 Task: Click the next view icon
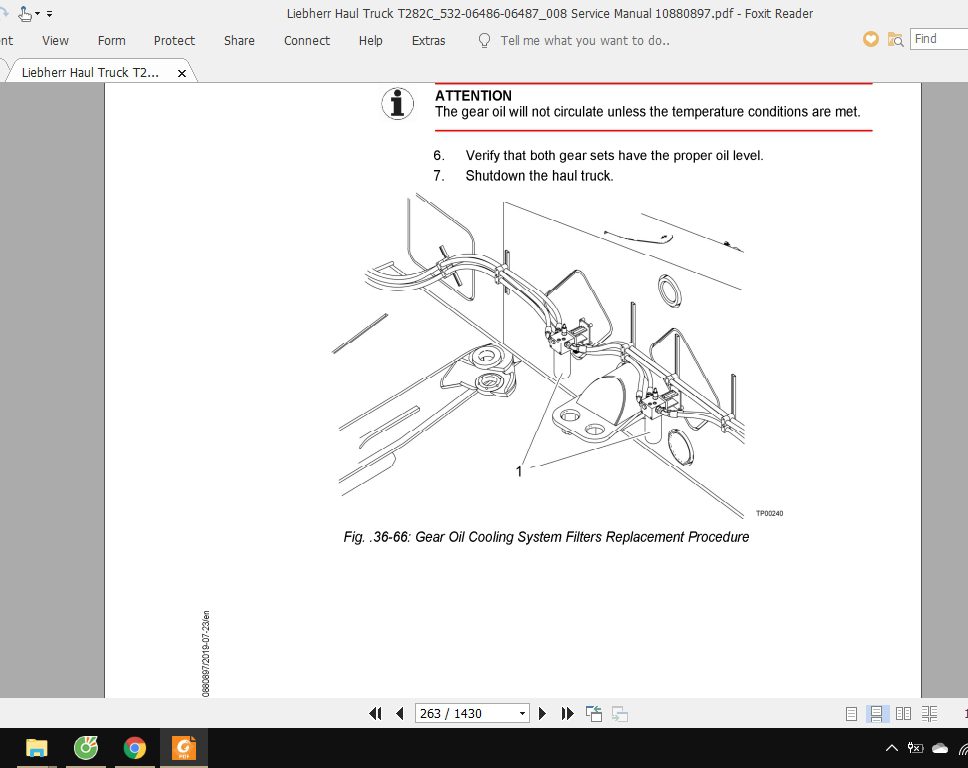620,714
